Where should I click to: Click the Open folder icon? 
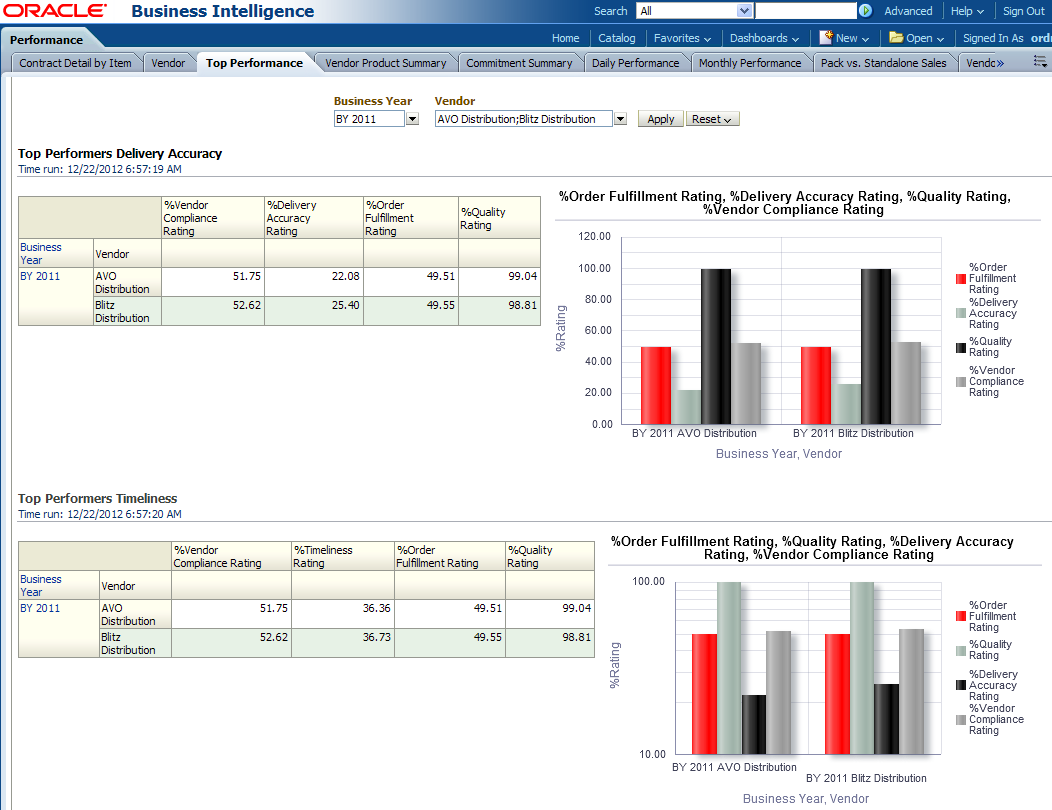point(896,38)
